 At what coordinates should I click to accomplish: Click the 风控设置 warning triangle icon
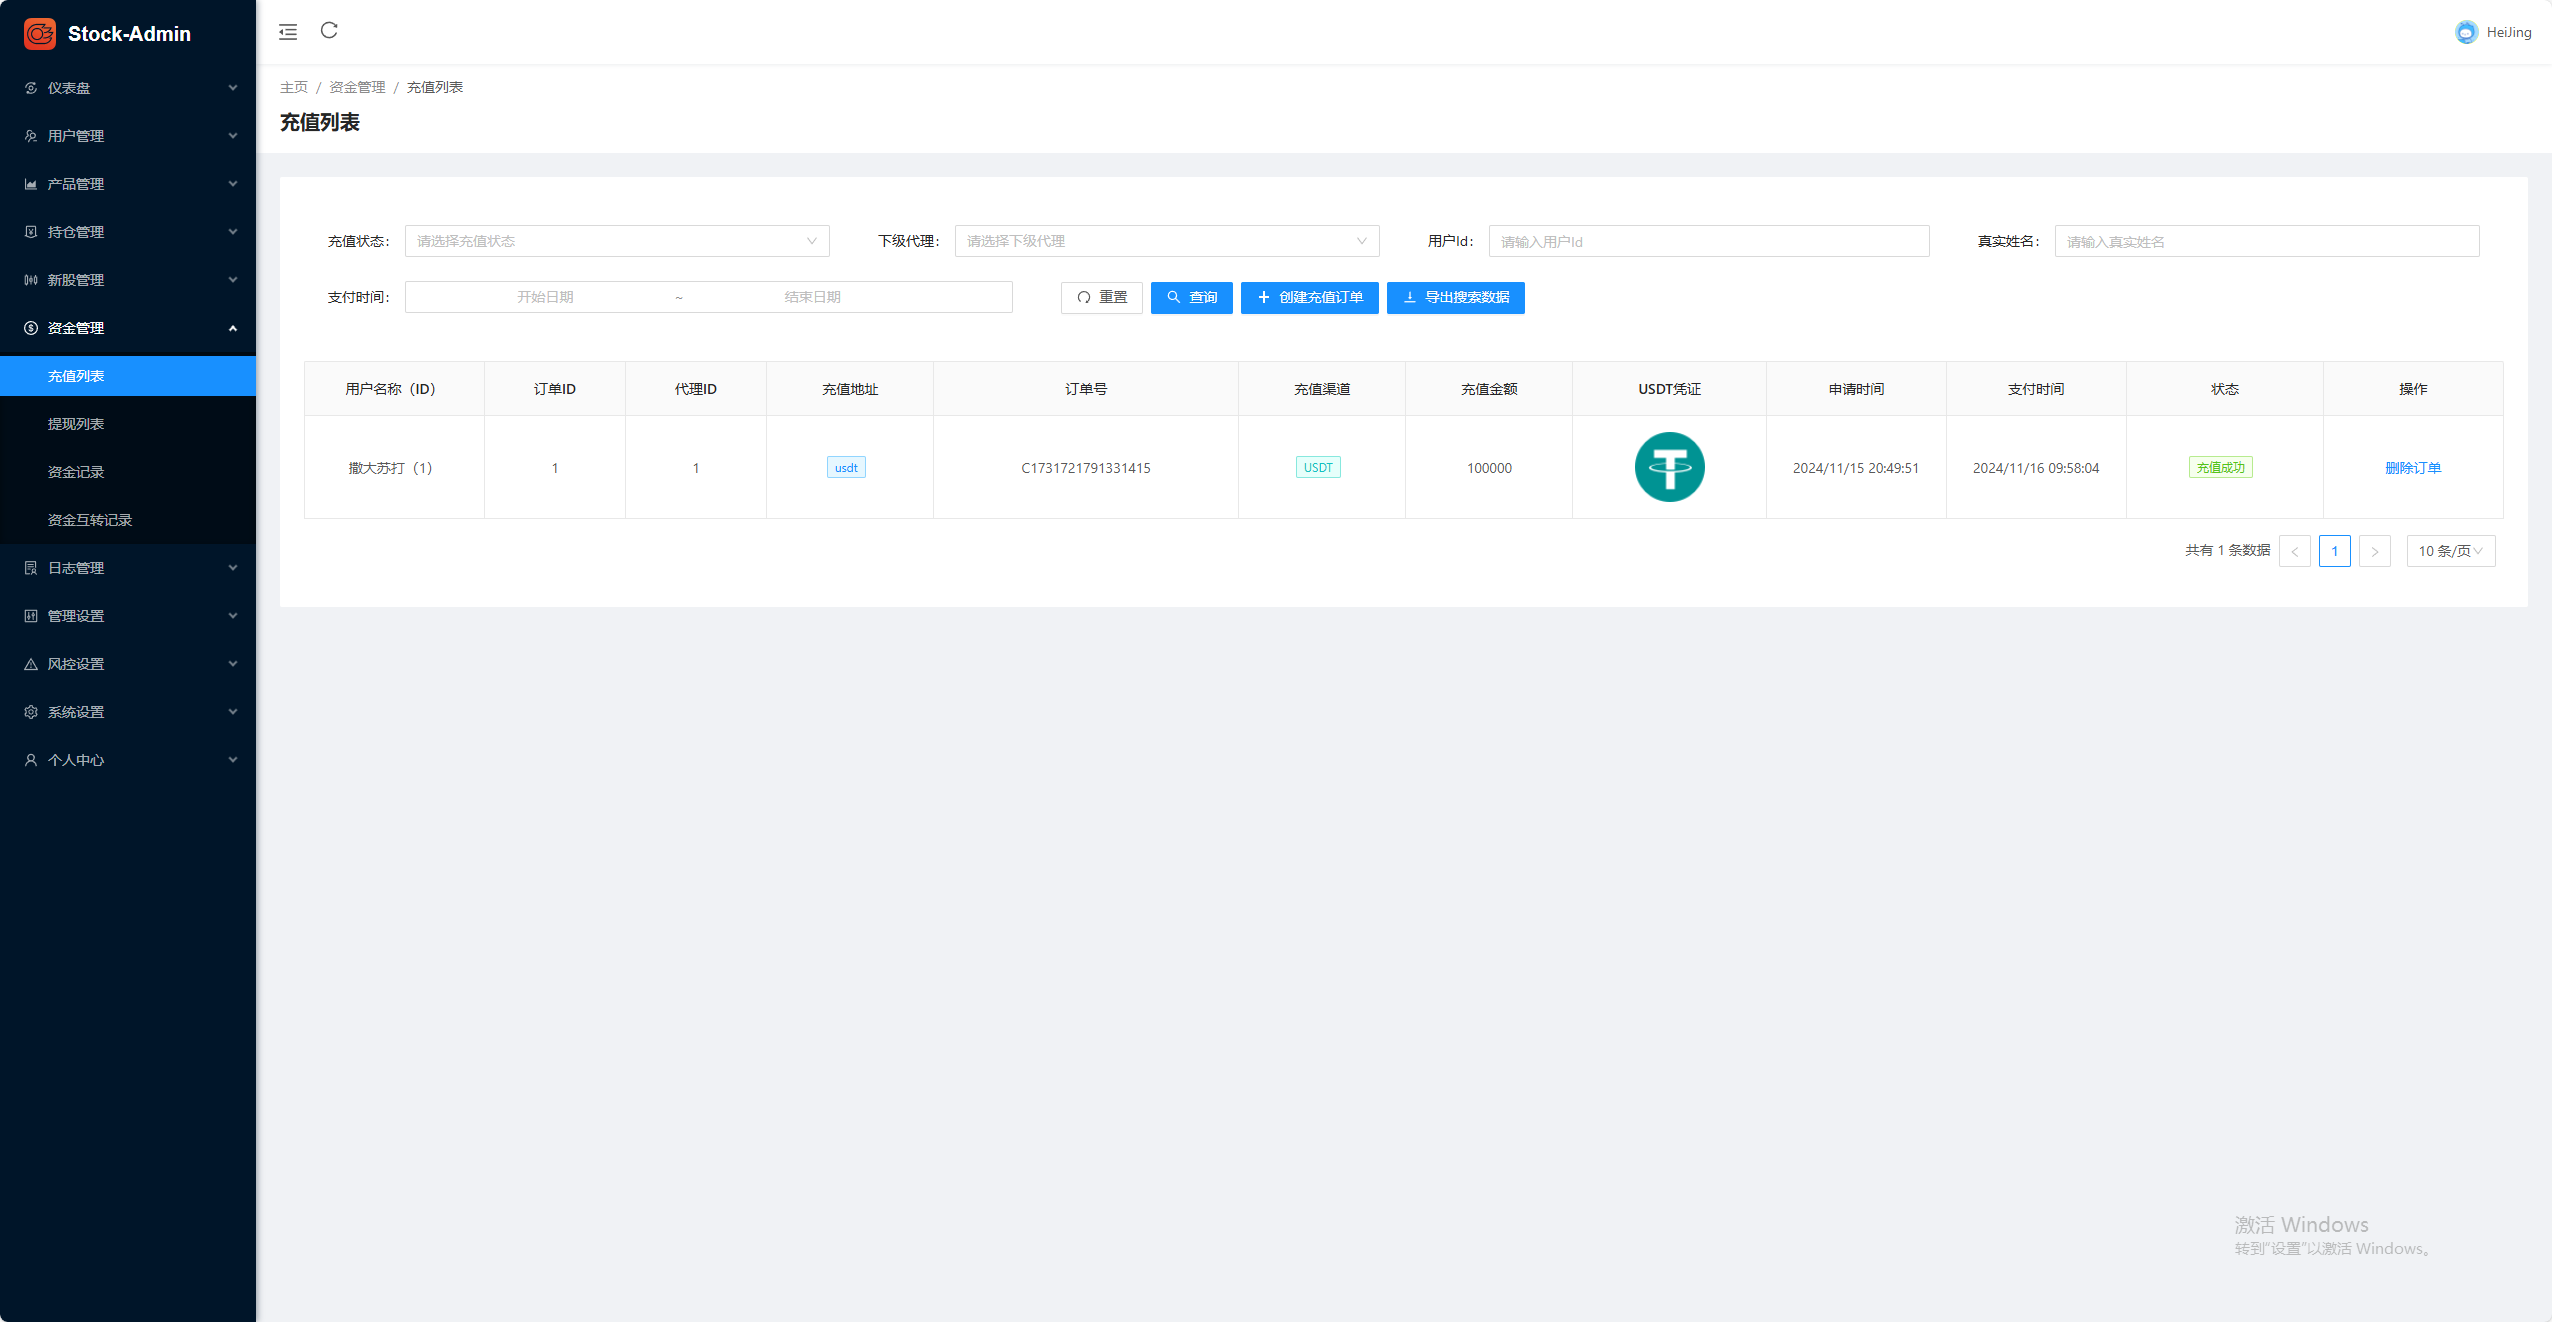coord(31,664)
